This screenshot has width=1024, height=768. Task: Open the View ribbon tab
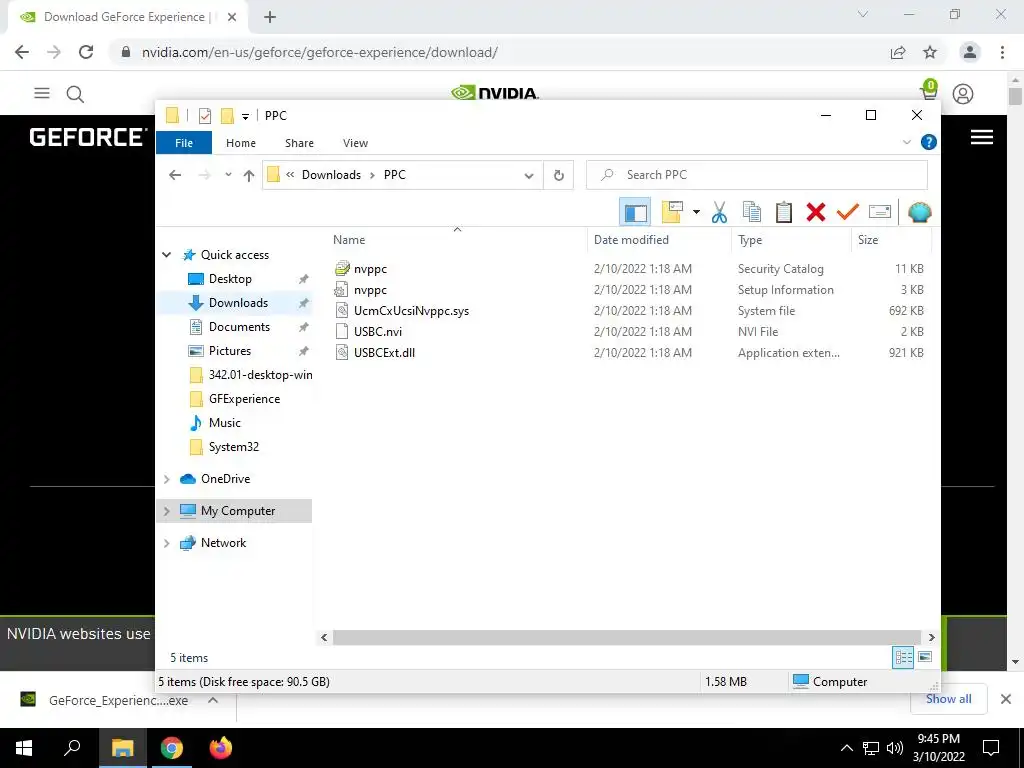pos(355,142)
